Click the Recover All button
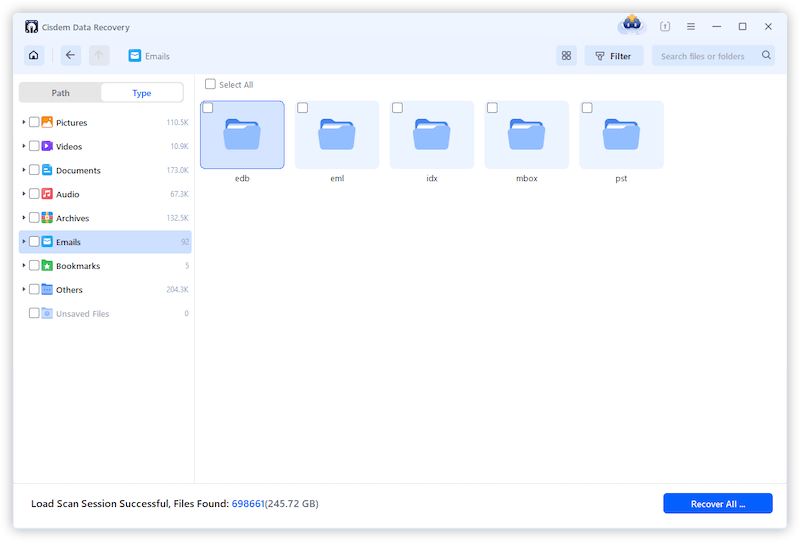Viewport: 800px width, 542px height. pyautogui.click(x=718, y=504)
